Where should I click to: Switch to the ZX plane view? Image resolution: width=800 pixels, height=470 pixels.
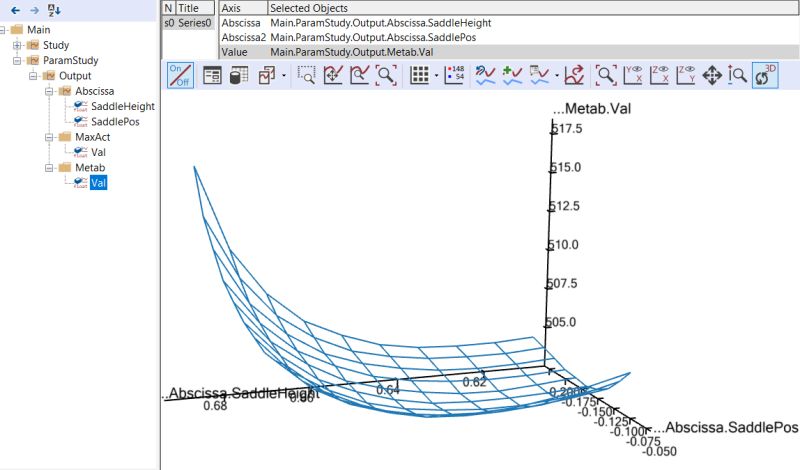pyautogui.click(x=660, y=76)
